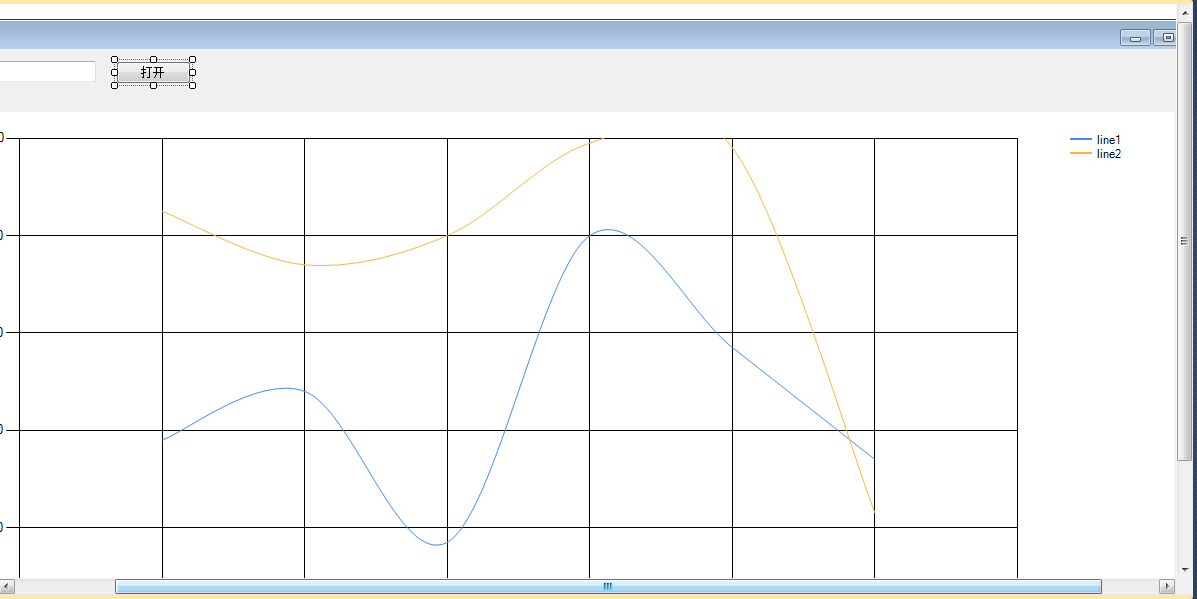Click the vertical scrollbar up arrow

1186,13
